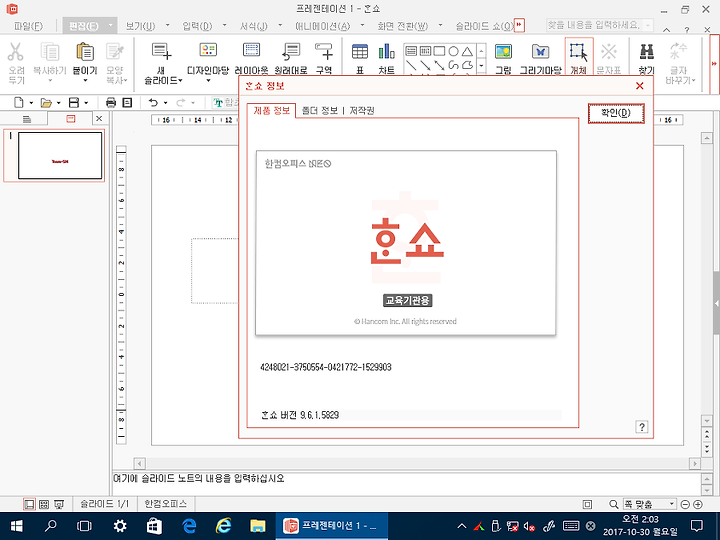Expand the Design Template dropdown arrow

point(208,81)
